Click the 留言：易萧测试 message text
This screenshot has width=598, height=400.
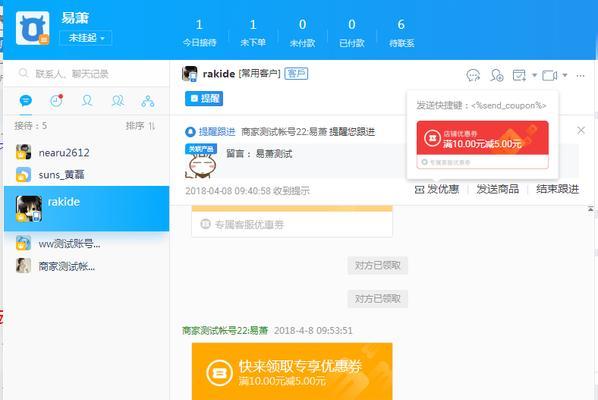click(x=259, y=154)
